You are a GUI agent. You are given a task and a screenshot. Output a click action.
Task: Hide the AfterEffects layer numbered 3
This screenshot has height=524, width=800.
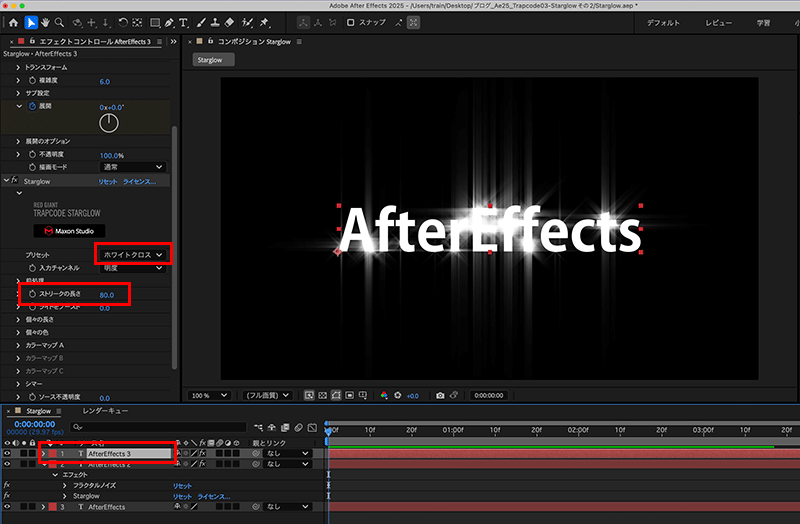(x=7, y=507)
